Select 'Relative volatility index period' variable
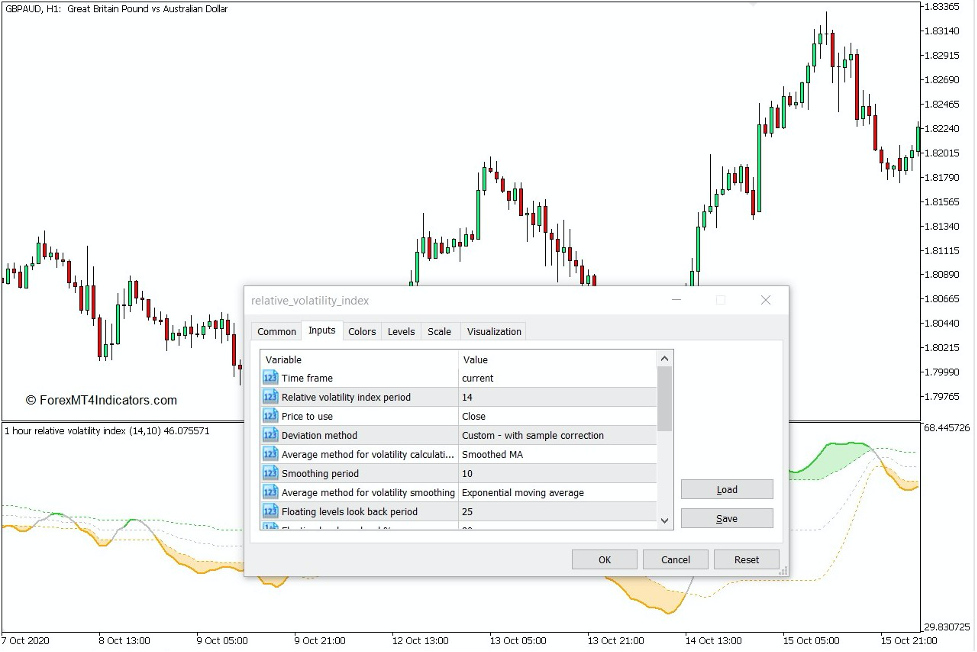This screenshot has width=977, height=652. click(346, 397)
